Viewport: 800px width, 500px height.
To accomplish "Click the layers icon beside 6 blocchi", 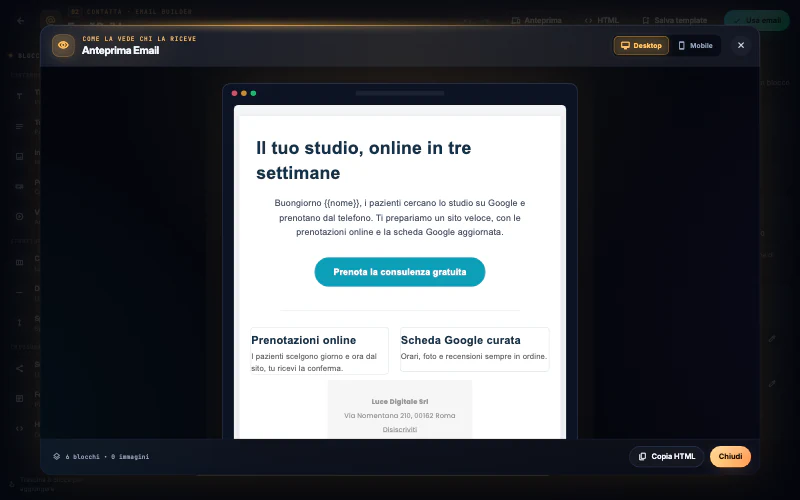I will 57,456.
